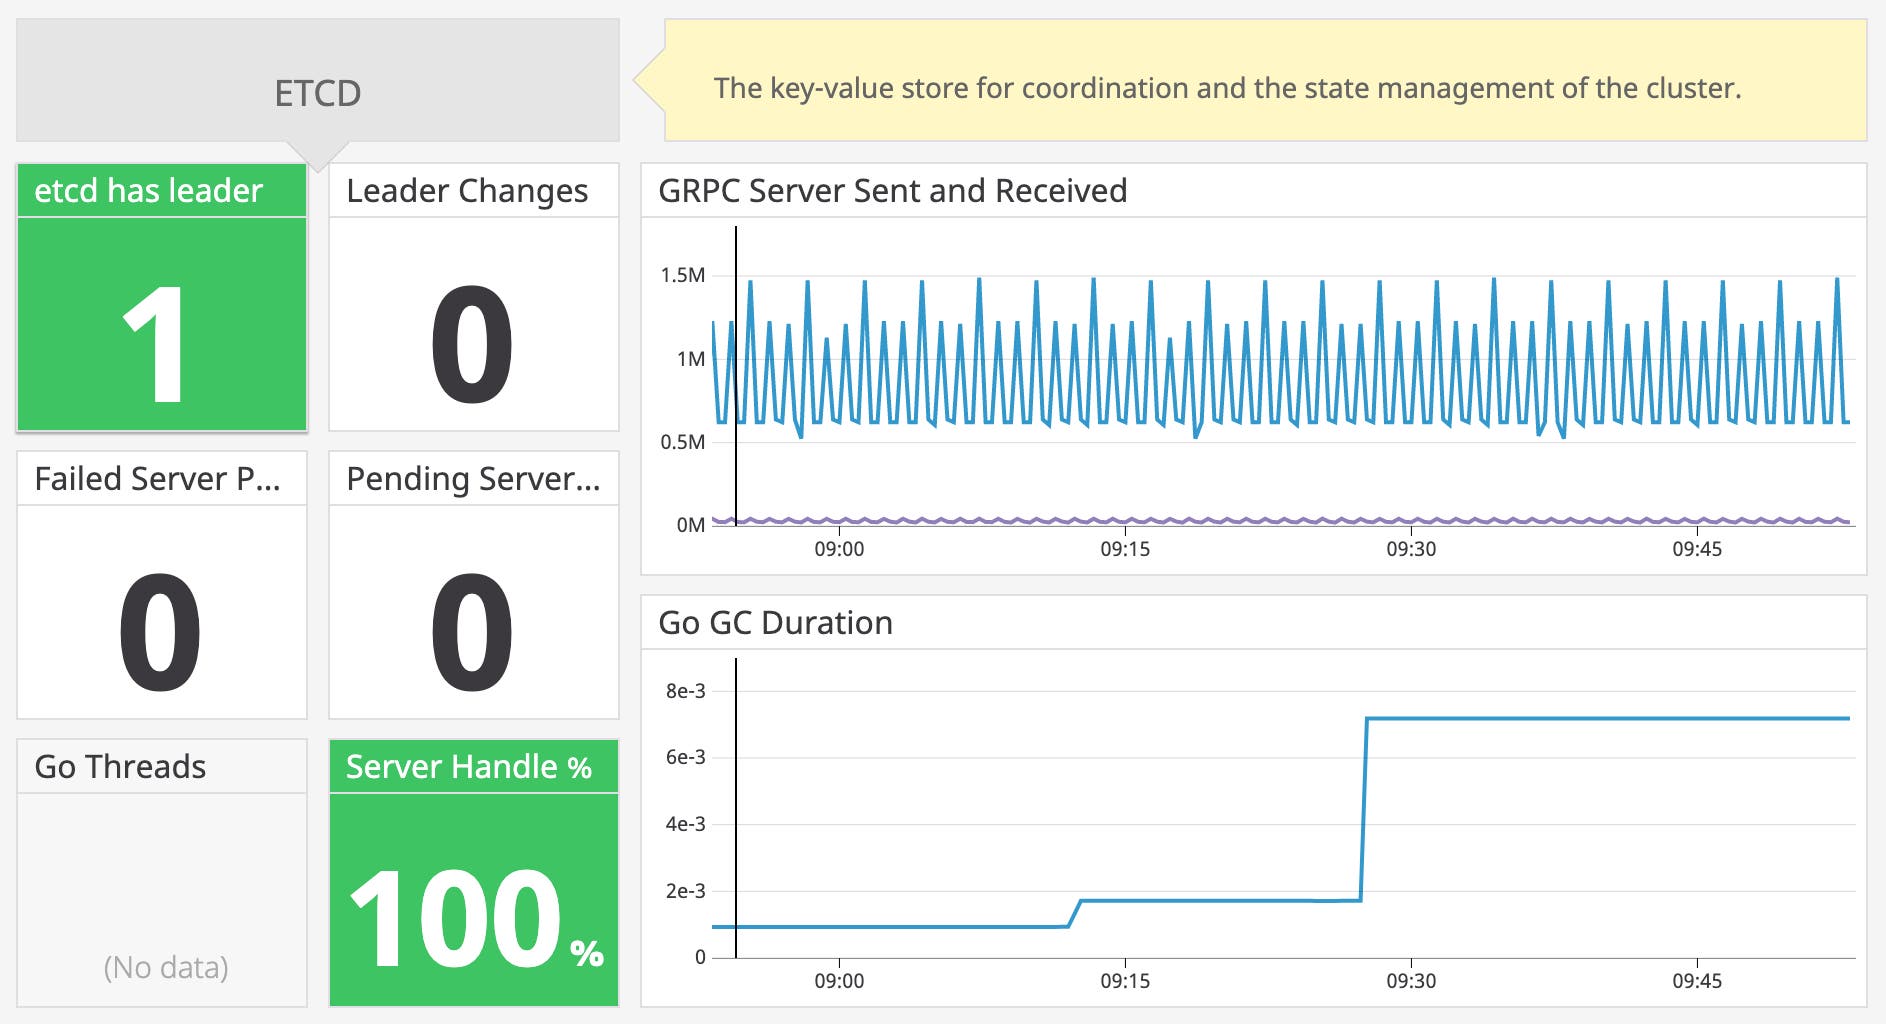Click the green Server Handle % panel
This screenshot has width=1886, height=1024.
coord(470,880)
